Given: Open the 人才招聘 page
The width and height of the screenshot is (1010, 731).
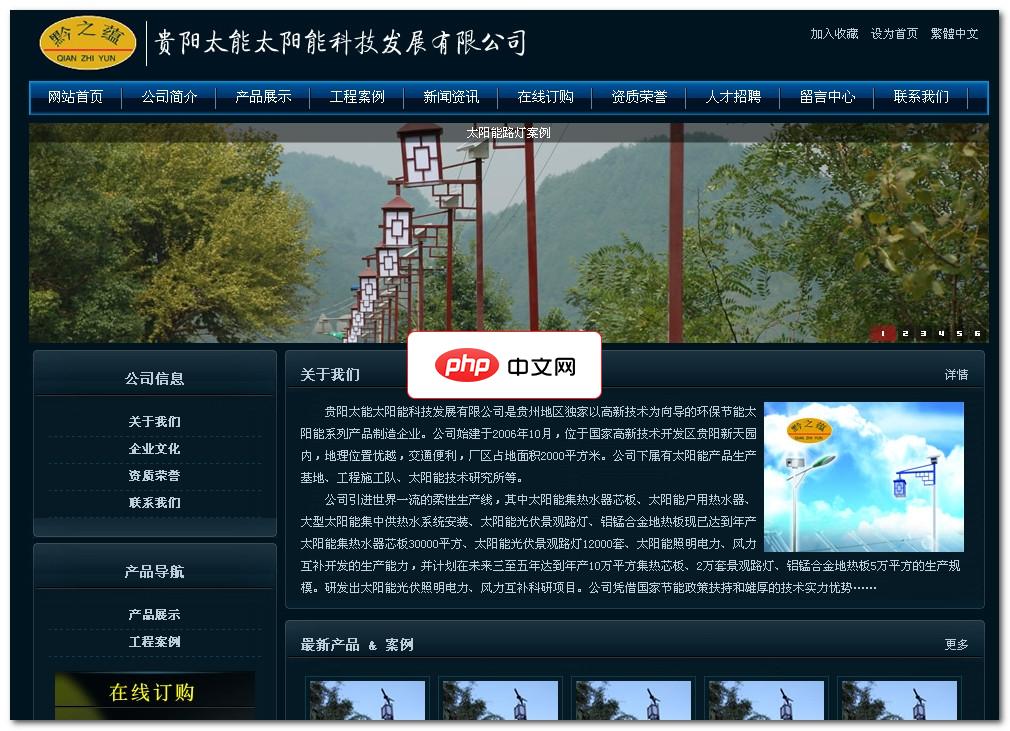Looking at the screenshot, I should [733, 97].
